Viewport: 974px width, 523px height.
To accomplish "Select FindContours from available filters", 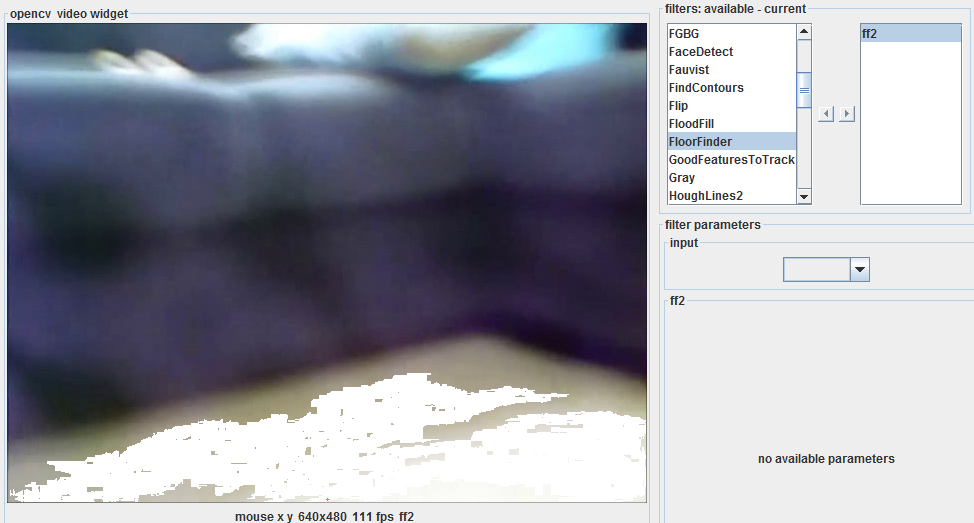I will click(x=732, y=88).
